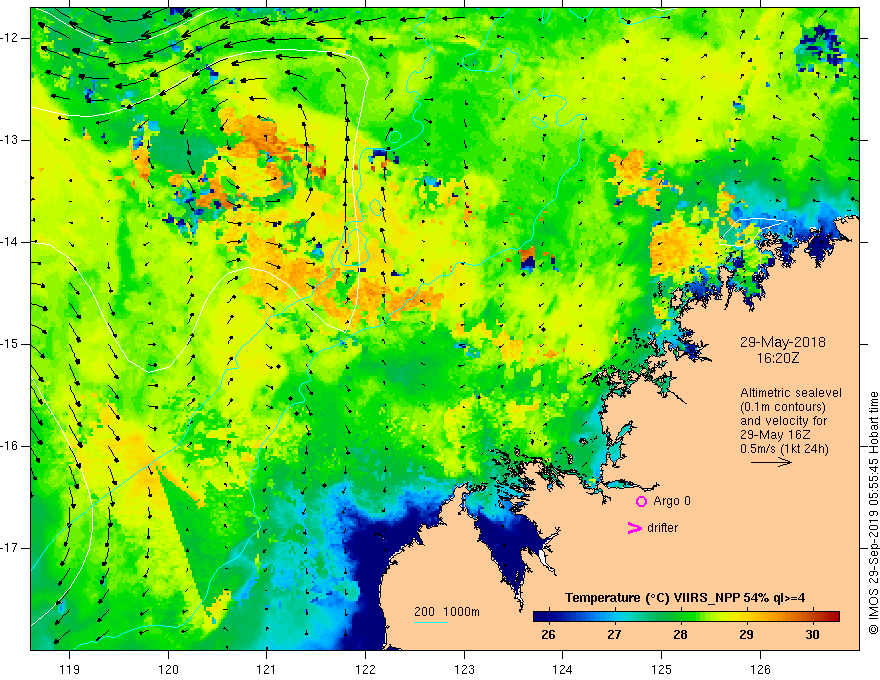Click the colorbar tick label '26'
Image resolution: width=880 pixels, height=680 pixels.
point(548,635)
